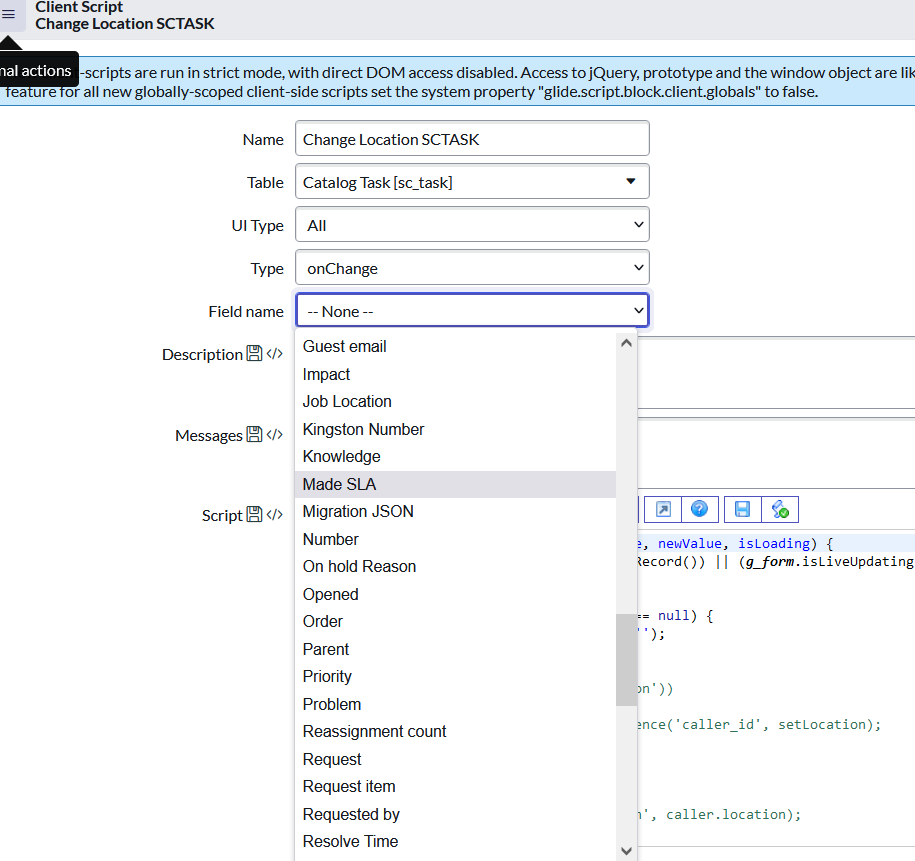This screenshot has width=915, height=861.
Task: Click the Field name label
Action: [x=246, y=312]
